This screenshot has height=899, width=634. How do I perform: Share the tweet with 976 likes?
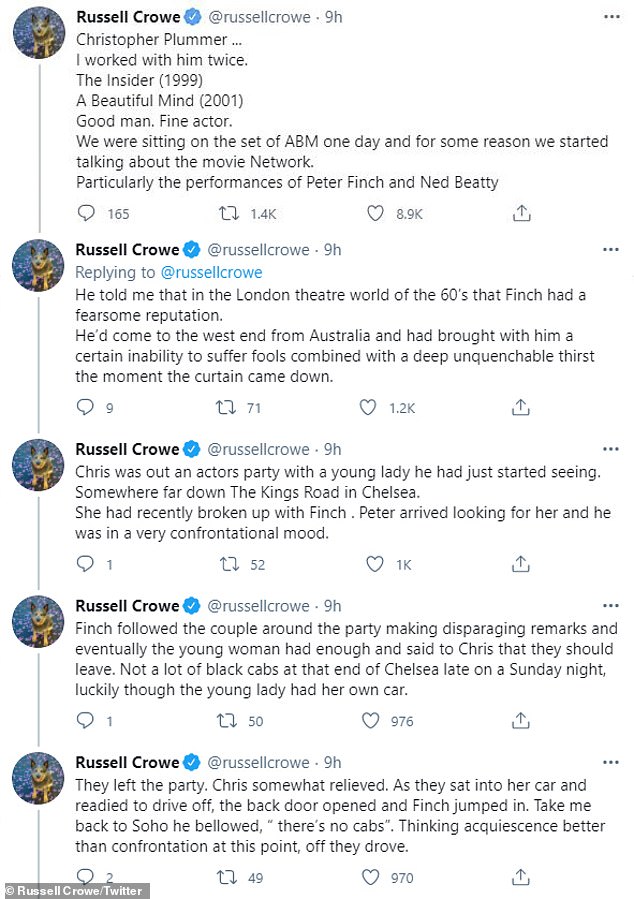point(520,720)
